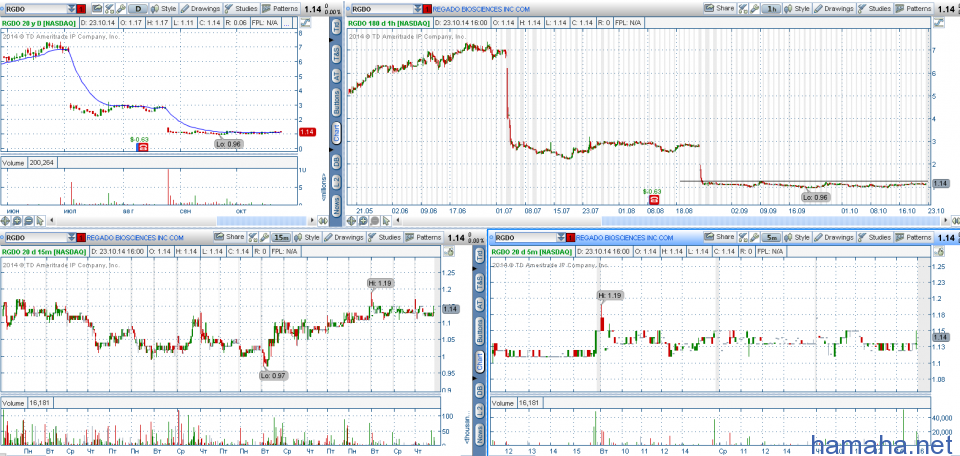This screenshot has width=960, height=456.
Task: Open Studies menu in 1h chart
Action: coord(875,9)
